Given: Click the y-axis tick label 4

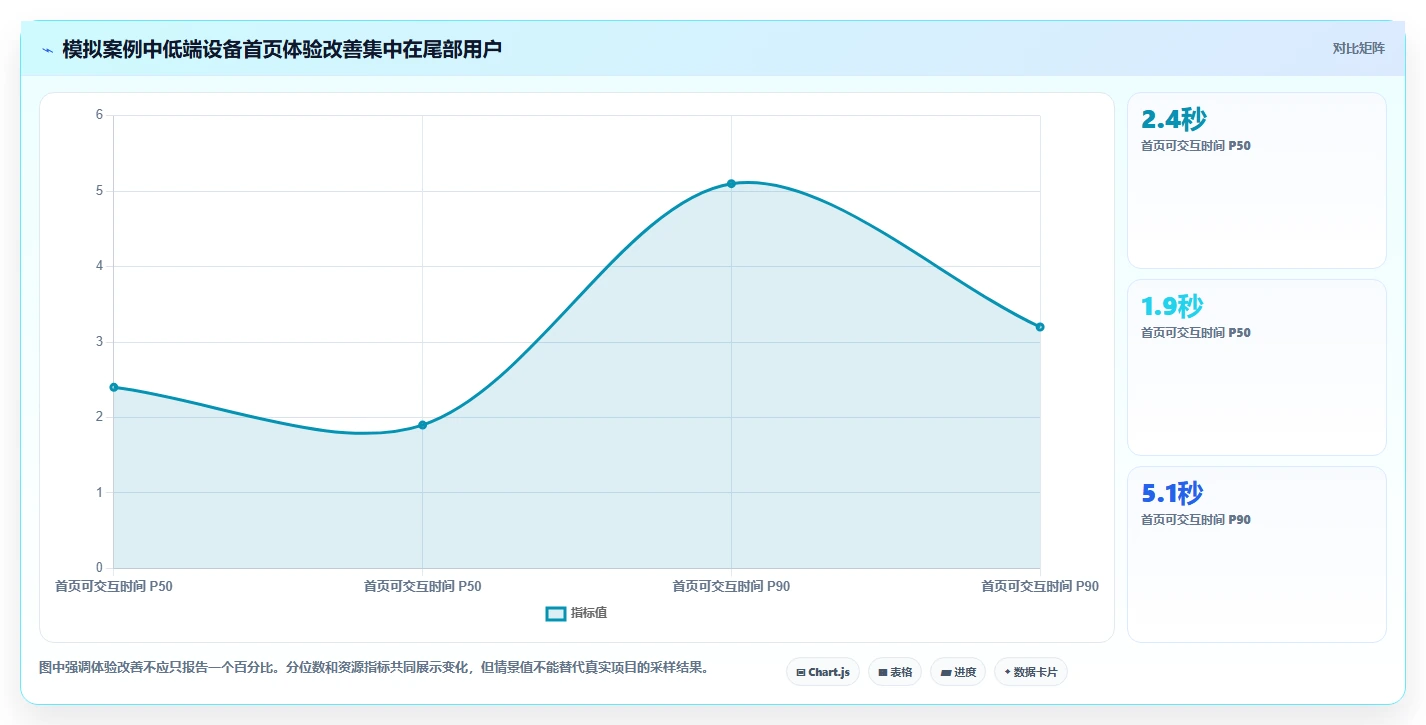Looking at the screenshot, I should pyautogui.click(x=100, y=266).
